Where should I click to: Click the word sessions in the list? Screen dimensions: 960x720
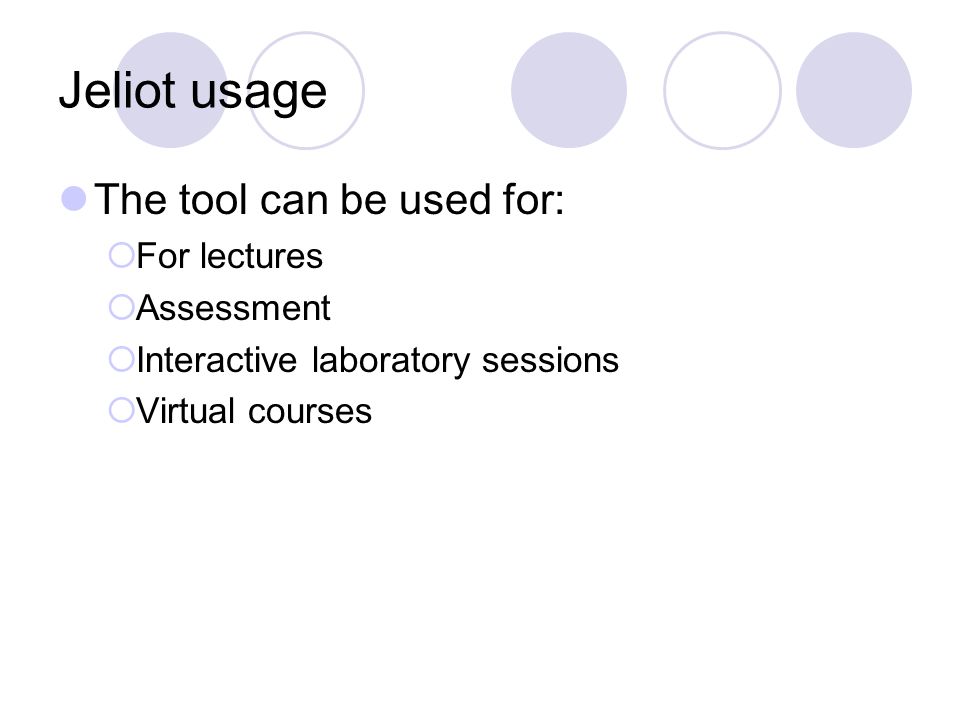point(550,360)
